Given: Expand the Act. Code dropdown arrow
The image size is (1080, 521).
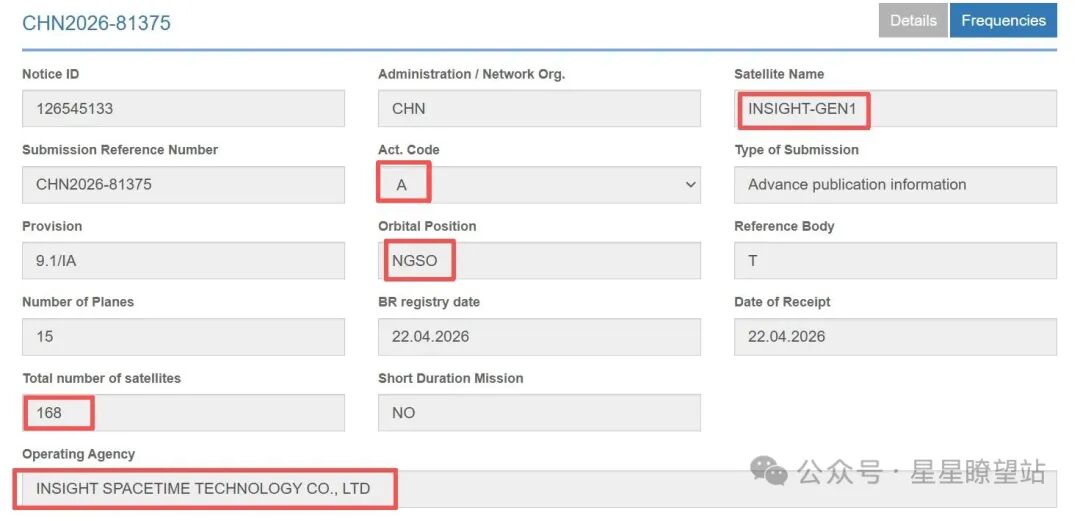Looking at the screenshot, I should click(689, 185).
